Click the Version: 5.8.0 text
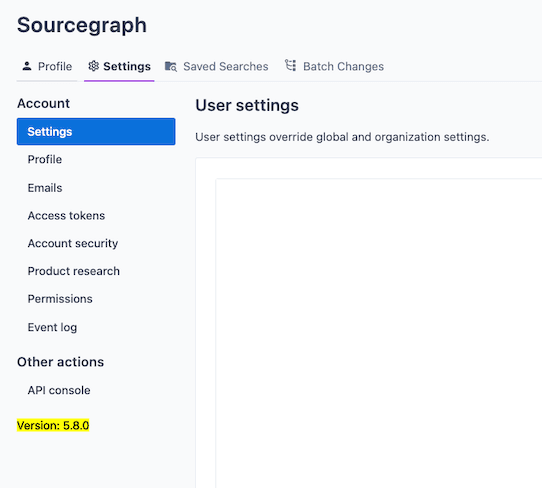 pyautogui.click(x=53, y=425)
